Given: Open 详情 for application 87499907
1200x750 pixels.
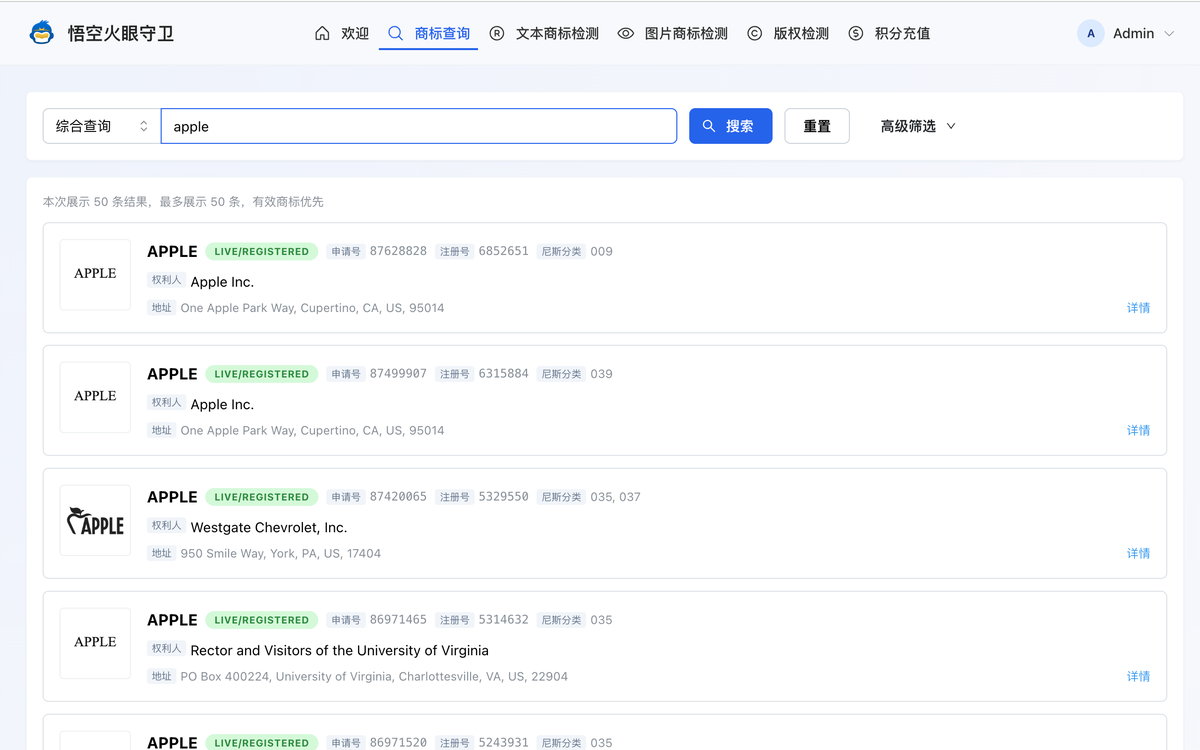Looking at the screenshot, I should click(x=1138, y=430).
